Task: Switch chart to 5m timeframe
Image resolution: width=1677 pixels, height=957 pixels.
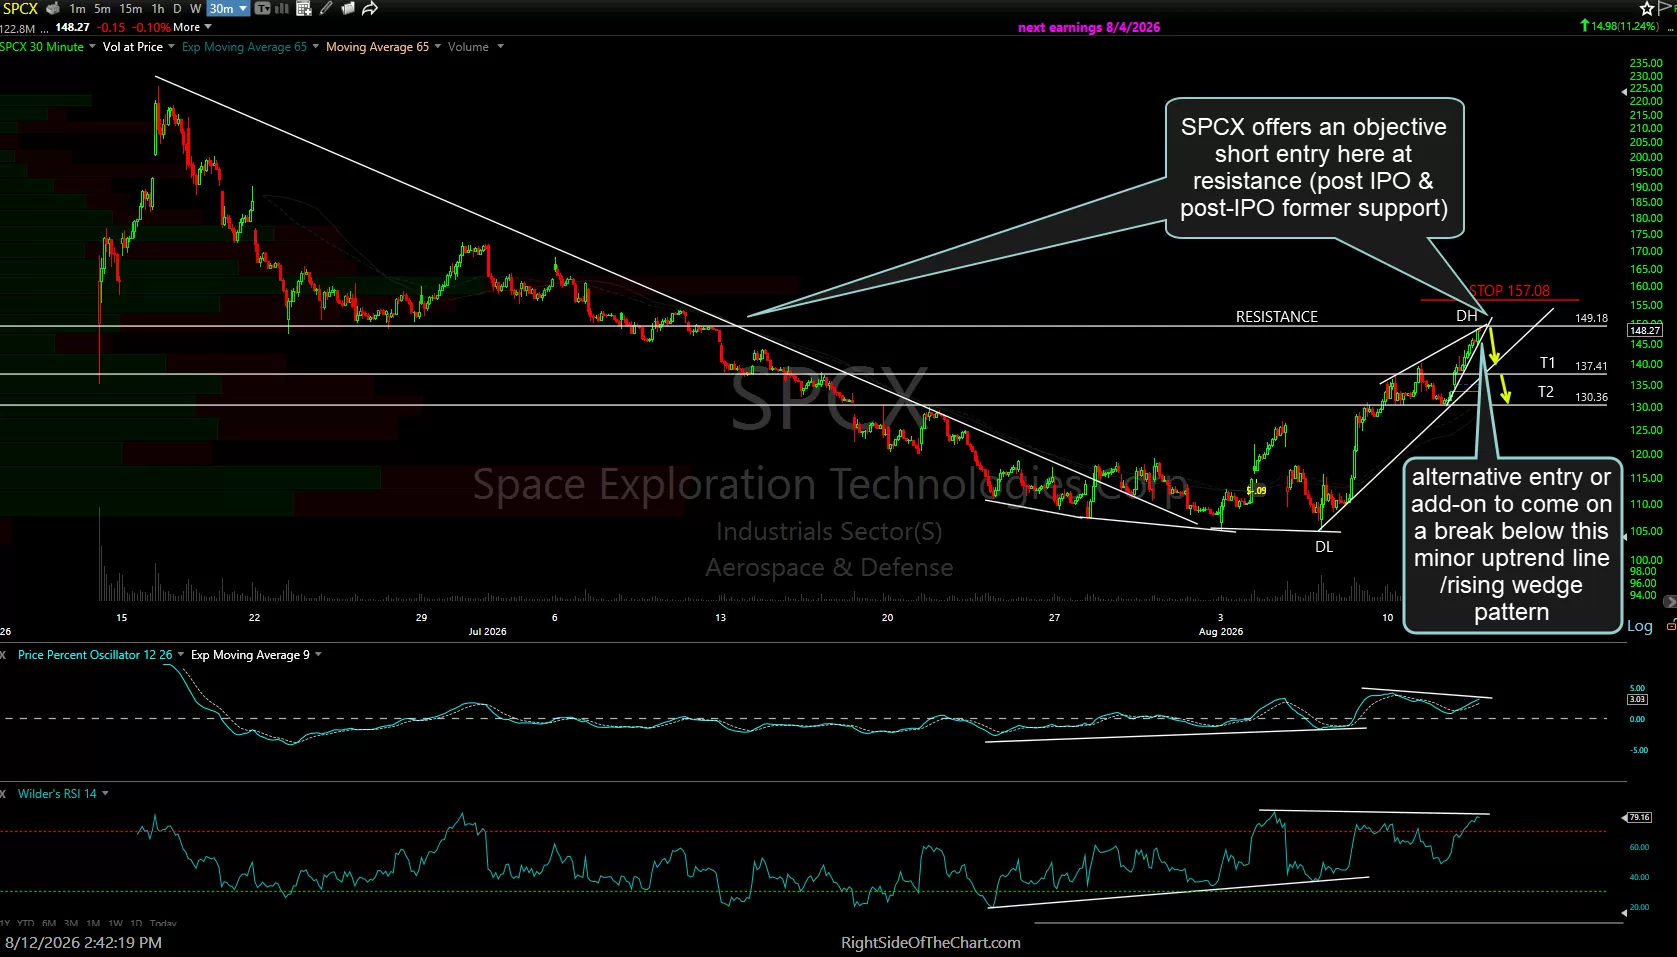Action: point(102,8)
